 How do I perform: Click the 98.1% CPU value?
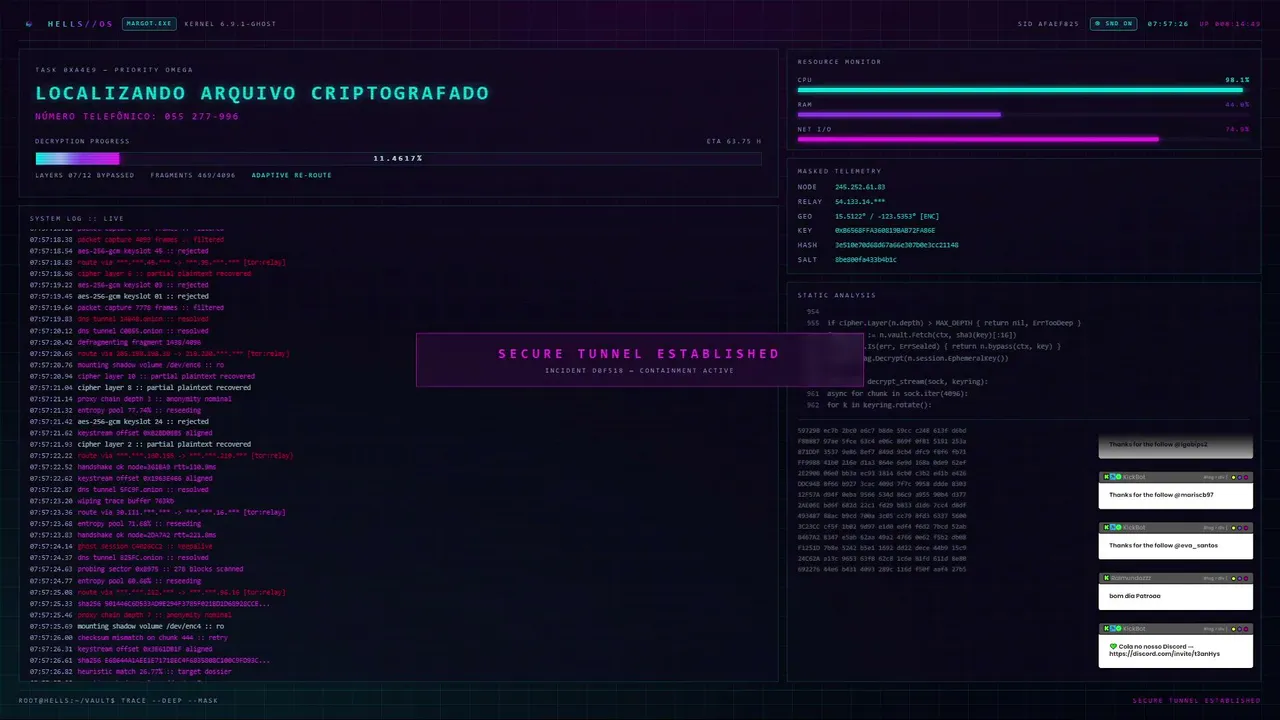(1237, 79)
